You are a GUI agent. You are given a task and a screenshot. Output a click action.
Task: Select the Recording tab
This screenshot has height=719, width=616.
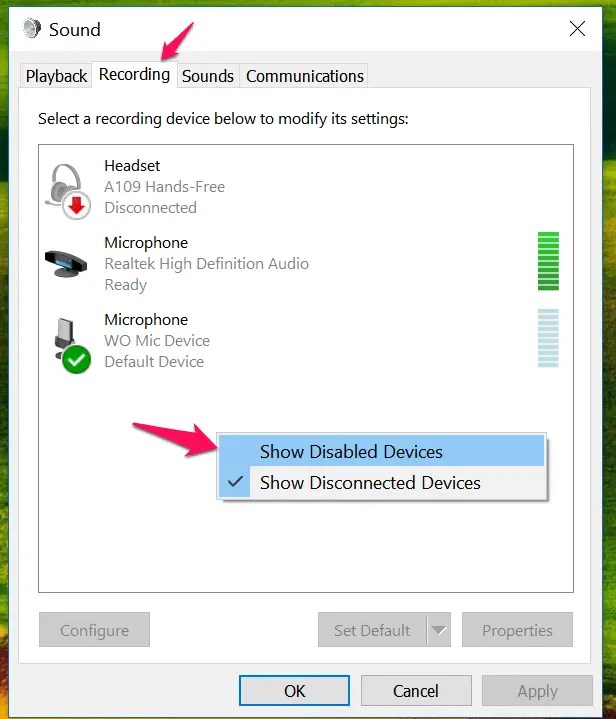click(x=134, y=74)
